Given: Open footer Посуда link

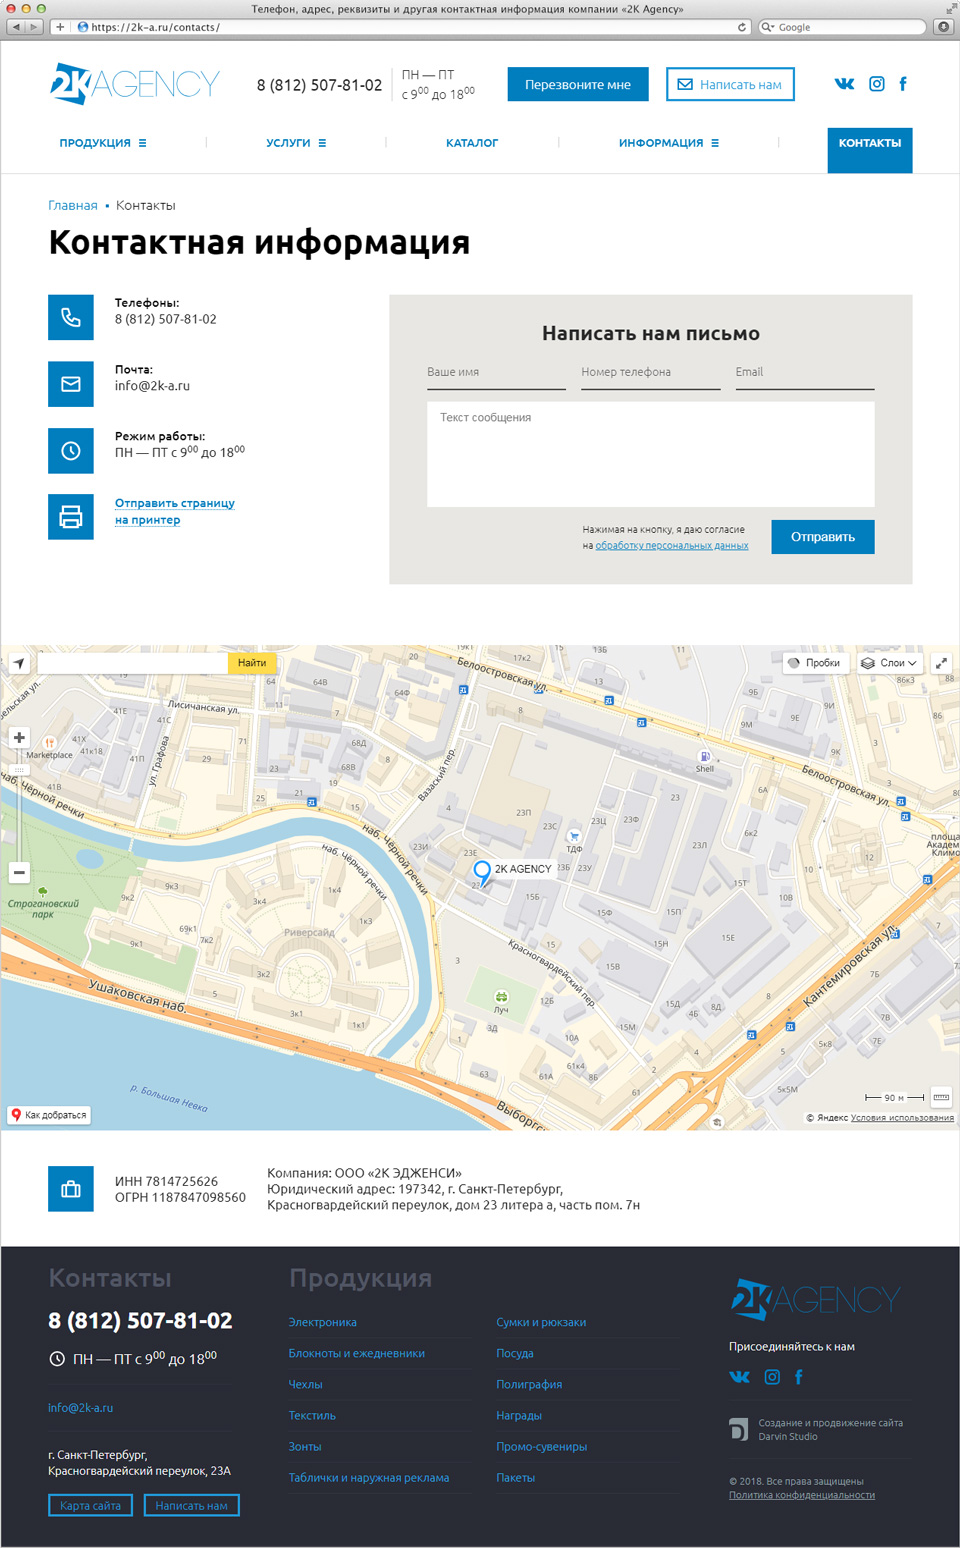Looking at the screenshot, I should pos(515,1353).
